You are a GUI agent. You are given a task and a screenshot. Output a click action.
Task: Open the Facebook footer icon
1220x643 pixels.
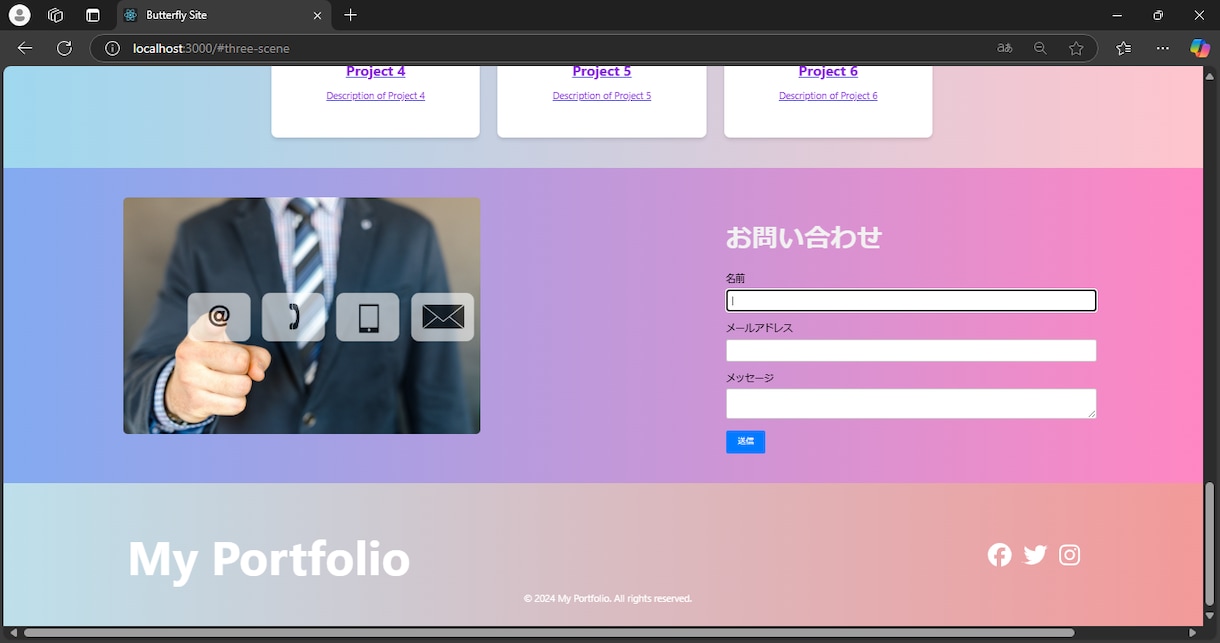(1000, 555)
